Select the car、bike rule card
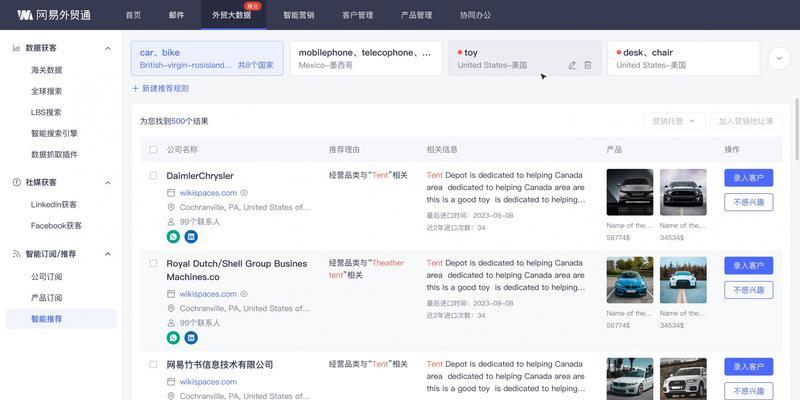 (207, 58)
